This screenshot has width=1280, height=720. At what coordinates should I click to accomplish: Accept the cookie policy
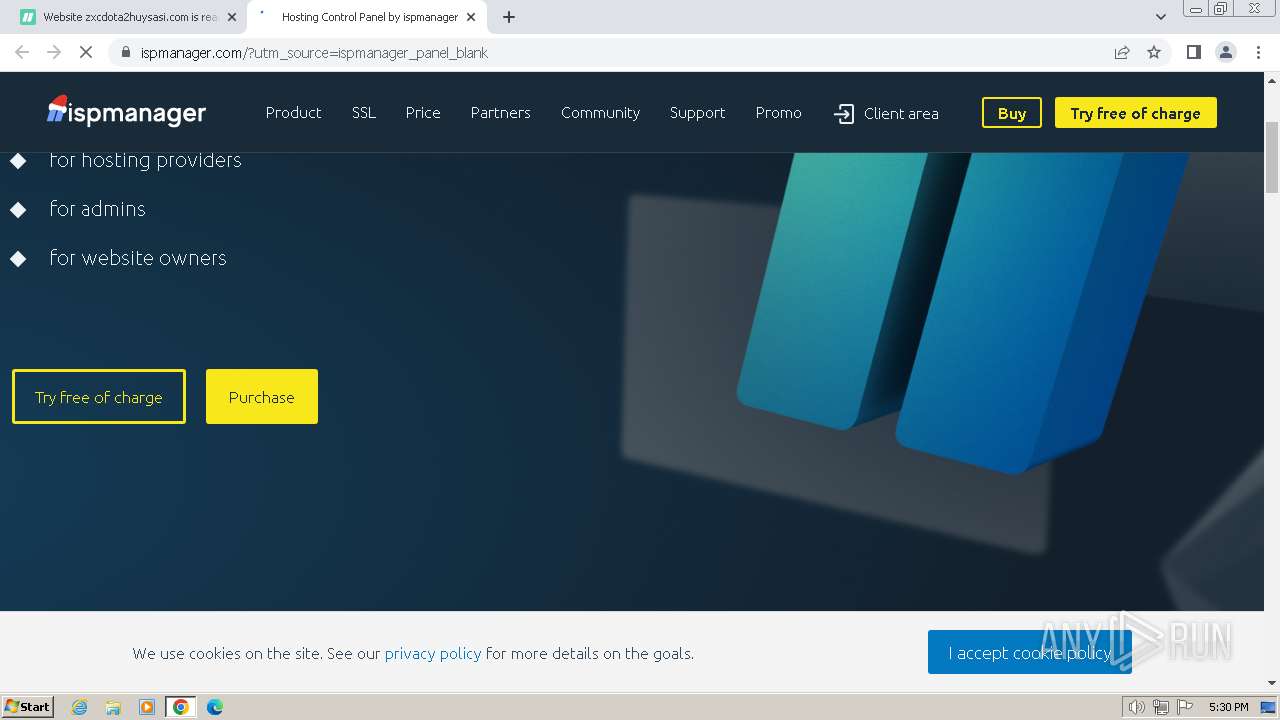1029,652
